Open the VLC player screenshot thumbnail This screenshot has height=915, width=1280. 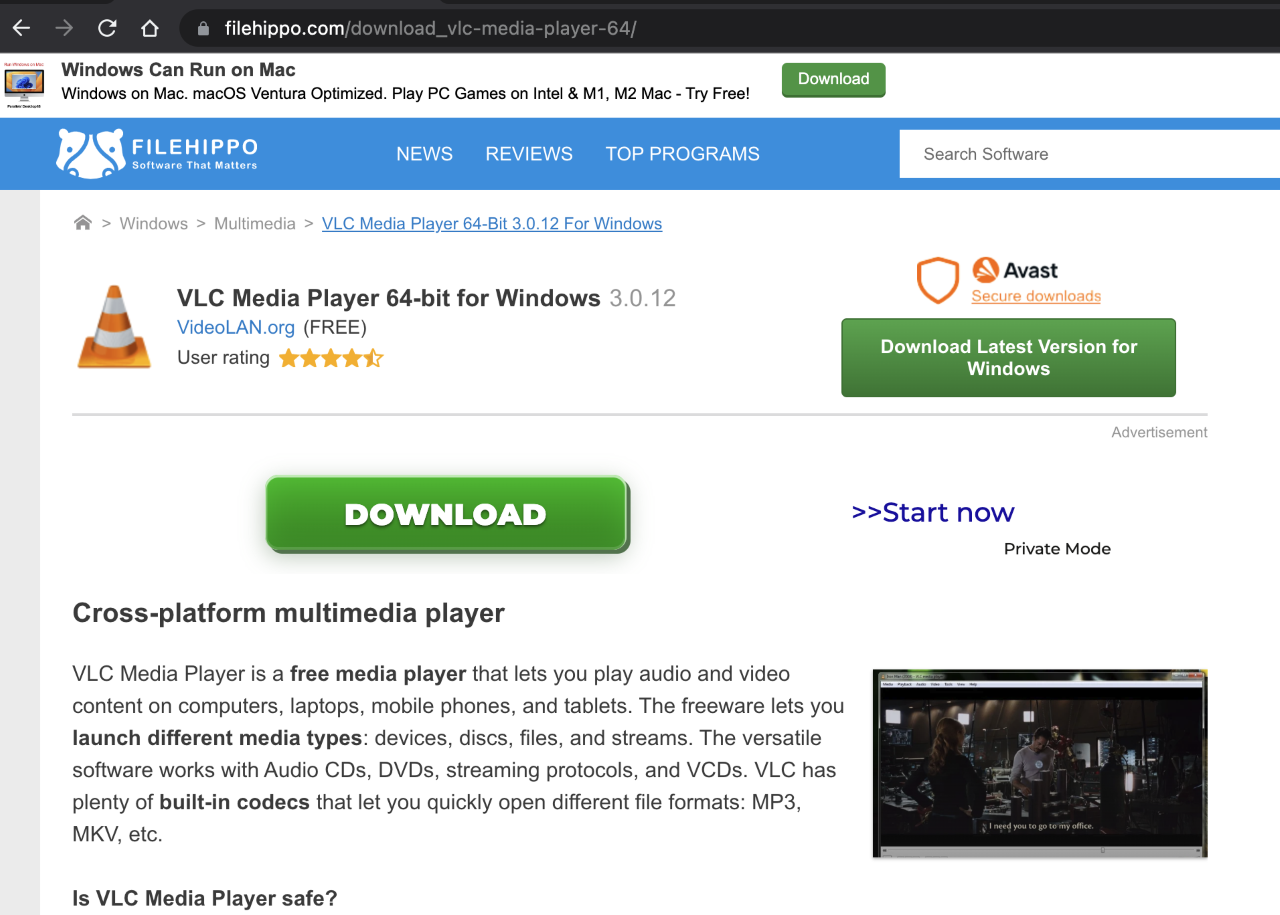pyautogui.click(x=1040, y=763)
